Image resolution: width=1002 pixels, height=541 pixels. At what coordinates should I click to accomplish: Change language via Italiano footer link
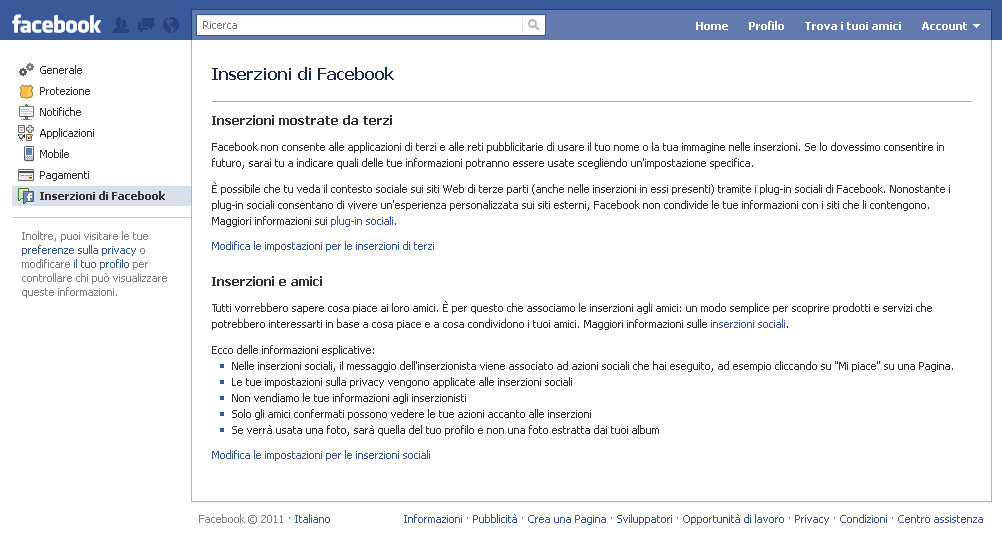point(312,519)
